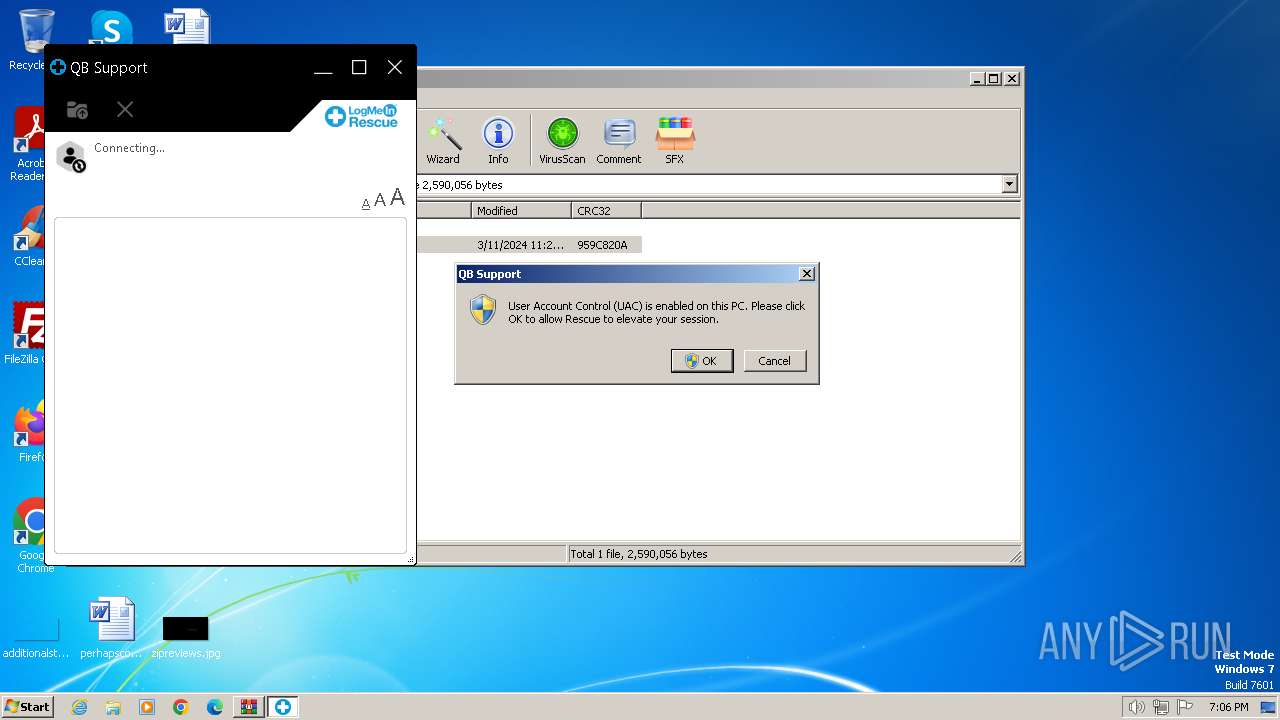Maximize the WinRAR window
Image resolution: width=1280 pixels, height=720 pixels.
[x=994, y=79]
